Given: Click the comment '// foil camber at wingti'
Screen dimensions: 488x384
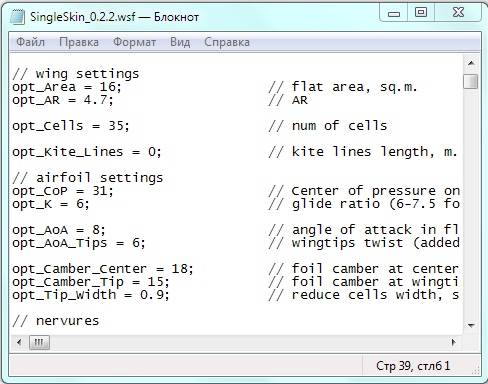Looking at the screenshot, I should click(364, 282).
